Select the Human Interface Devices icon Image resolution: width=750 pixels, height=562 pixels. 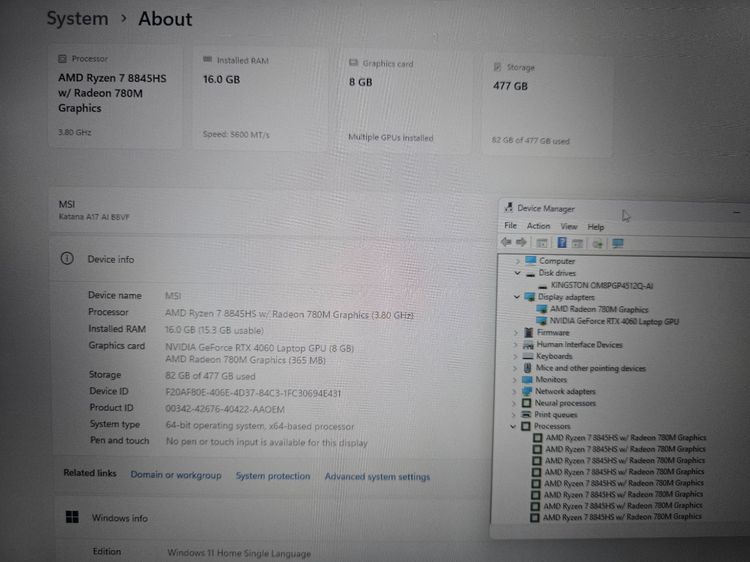[x=528, y=344]
